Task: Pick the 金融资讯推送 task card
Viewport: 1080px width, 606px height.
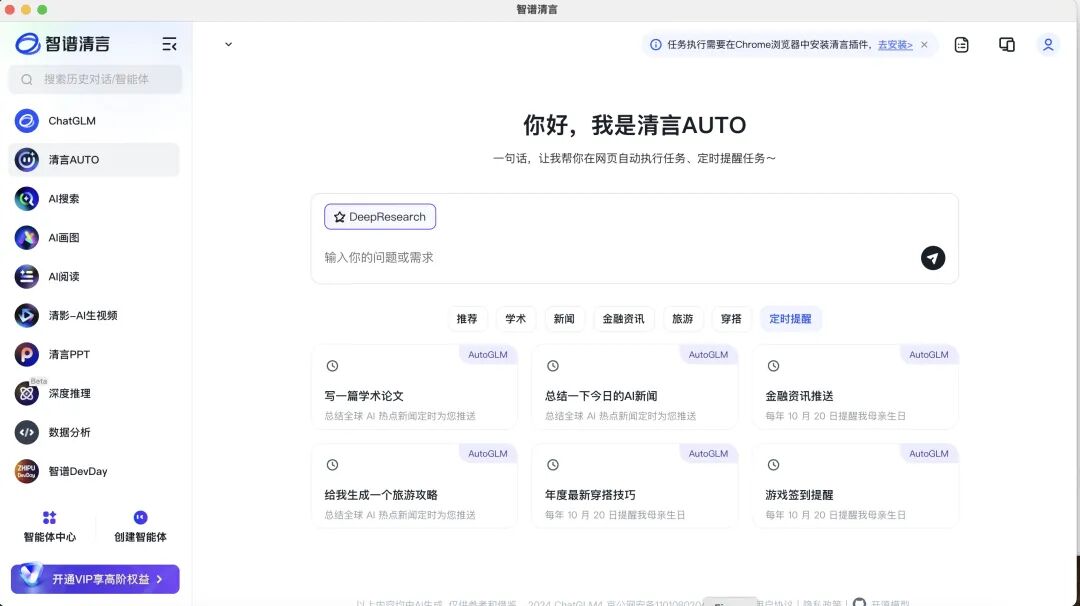Action: coord(855,388)
